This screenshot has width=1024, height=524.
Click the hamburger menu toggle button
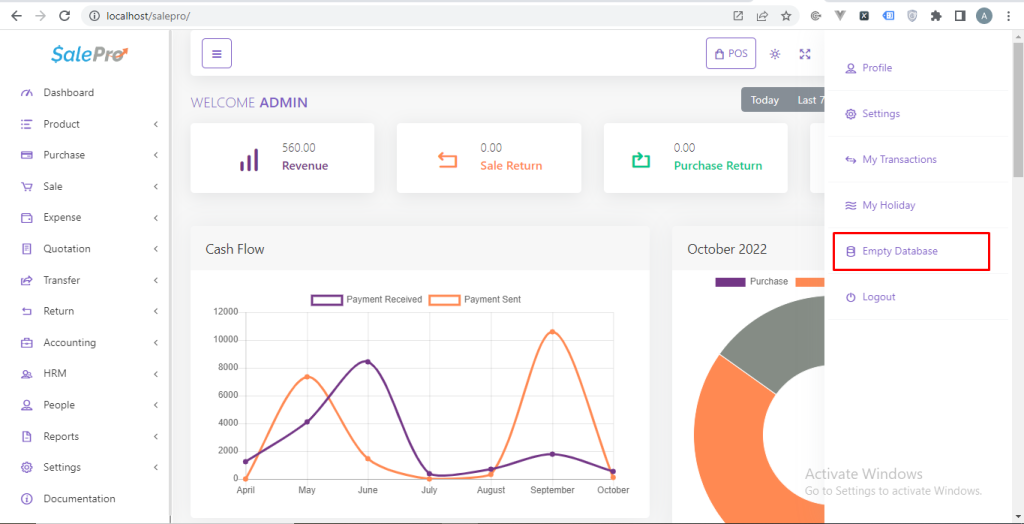[217, 54]
